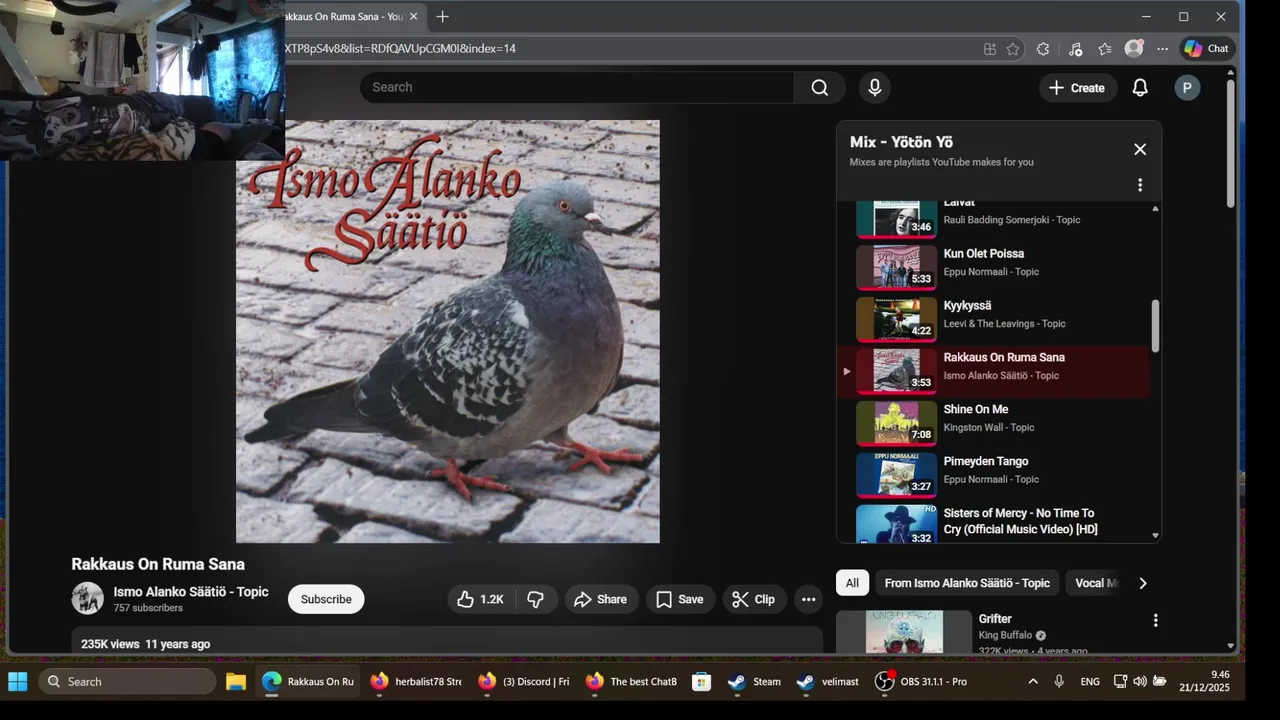1280x720 pixels.
Task: Save the video to a playlist
Action: [680, 599]
